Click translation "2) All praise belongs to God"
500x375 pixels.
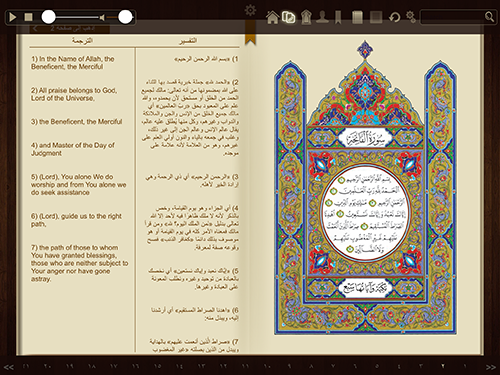pyautogui.click(x=74, y=94)
